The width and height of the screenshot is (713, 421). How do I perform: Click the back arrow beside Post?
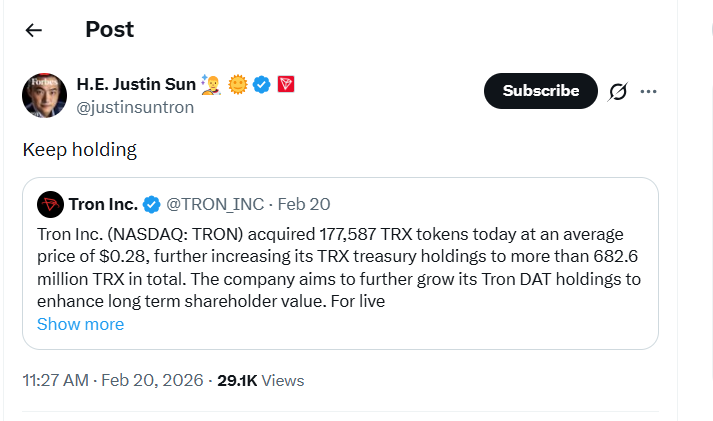[x=34, y=30]
